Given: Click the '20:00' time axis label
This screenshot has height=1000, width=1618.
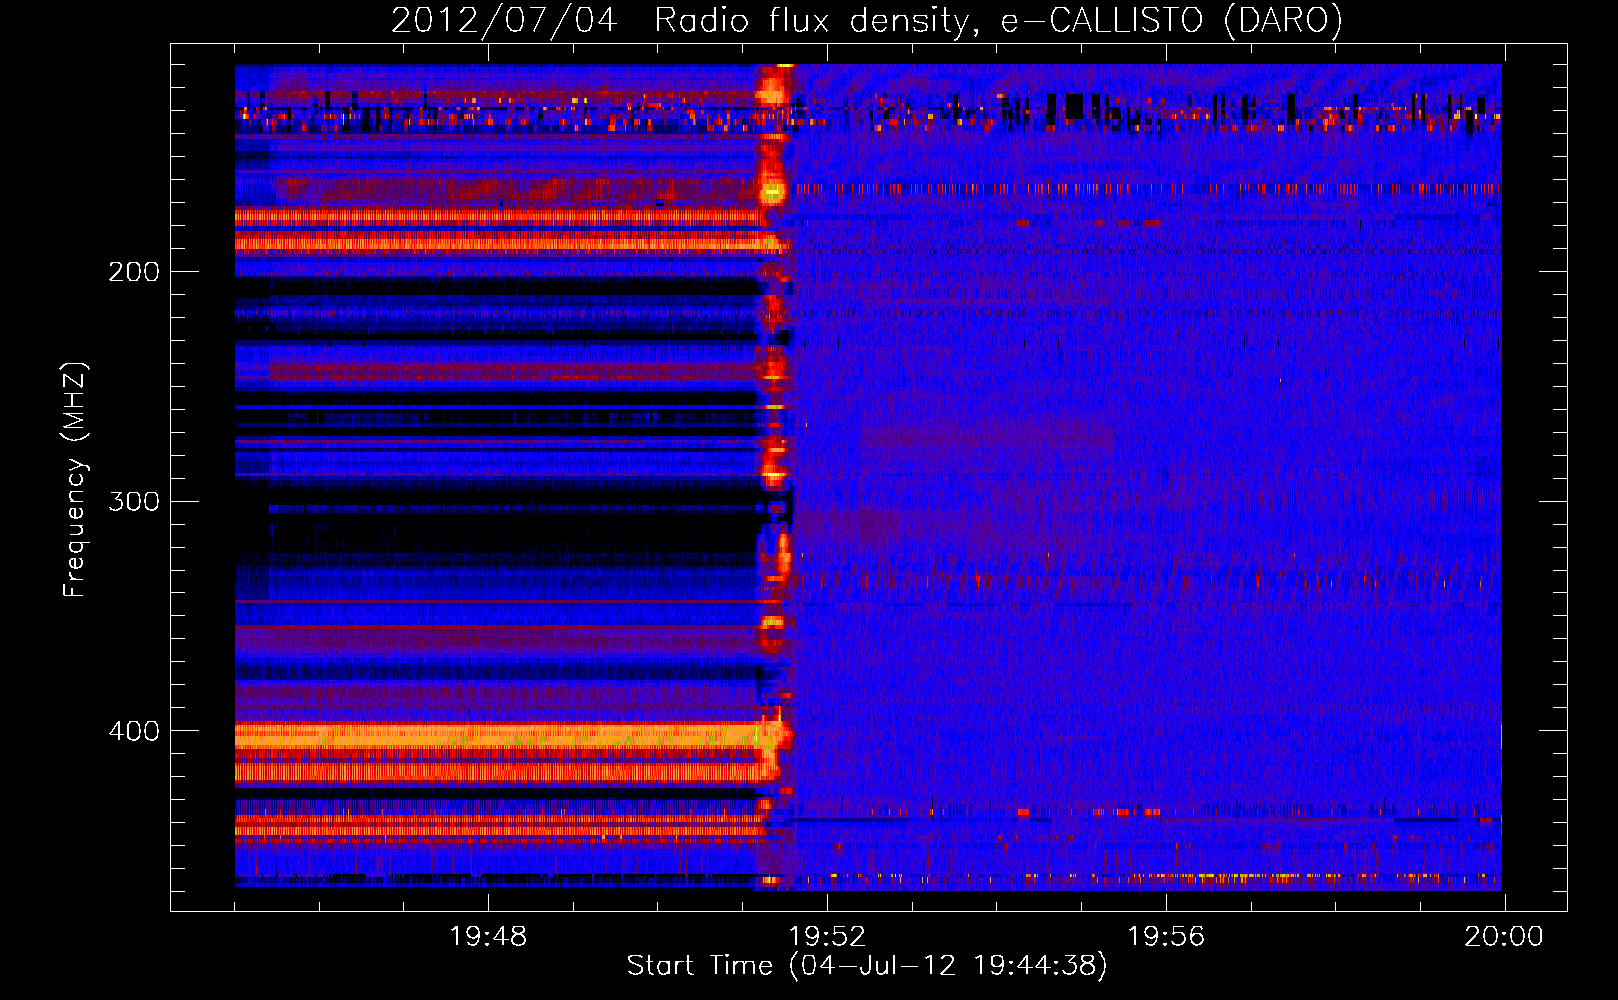Looking at the screenshot, I should (1504, 937).
